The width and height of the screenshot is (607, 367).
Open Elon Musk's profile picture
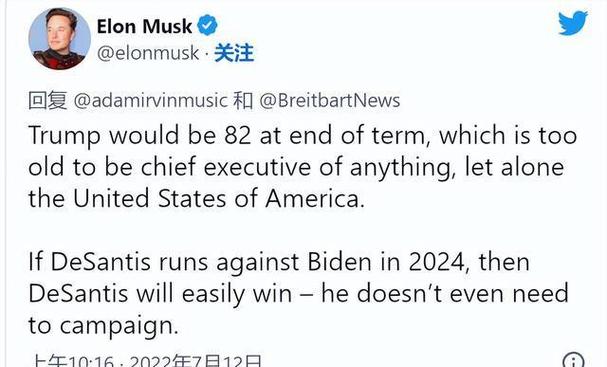(x=60, y=39)
